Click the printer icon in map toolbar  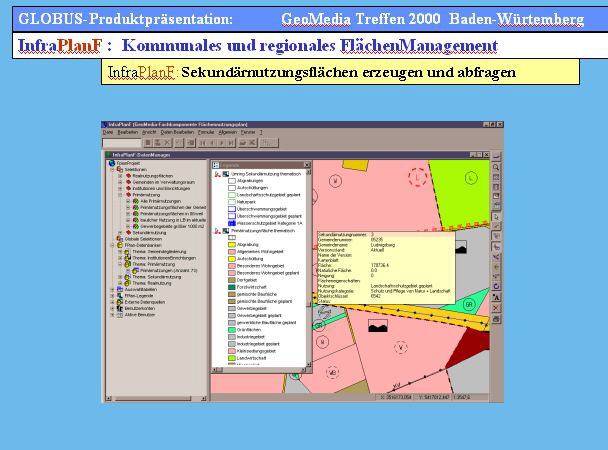point(496,319)
